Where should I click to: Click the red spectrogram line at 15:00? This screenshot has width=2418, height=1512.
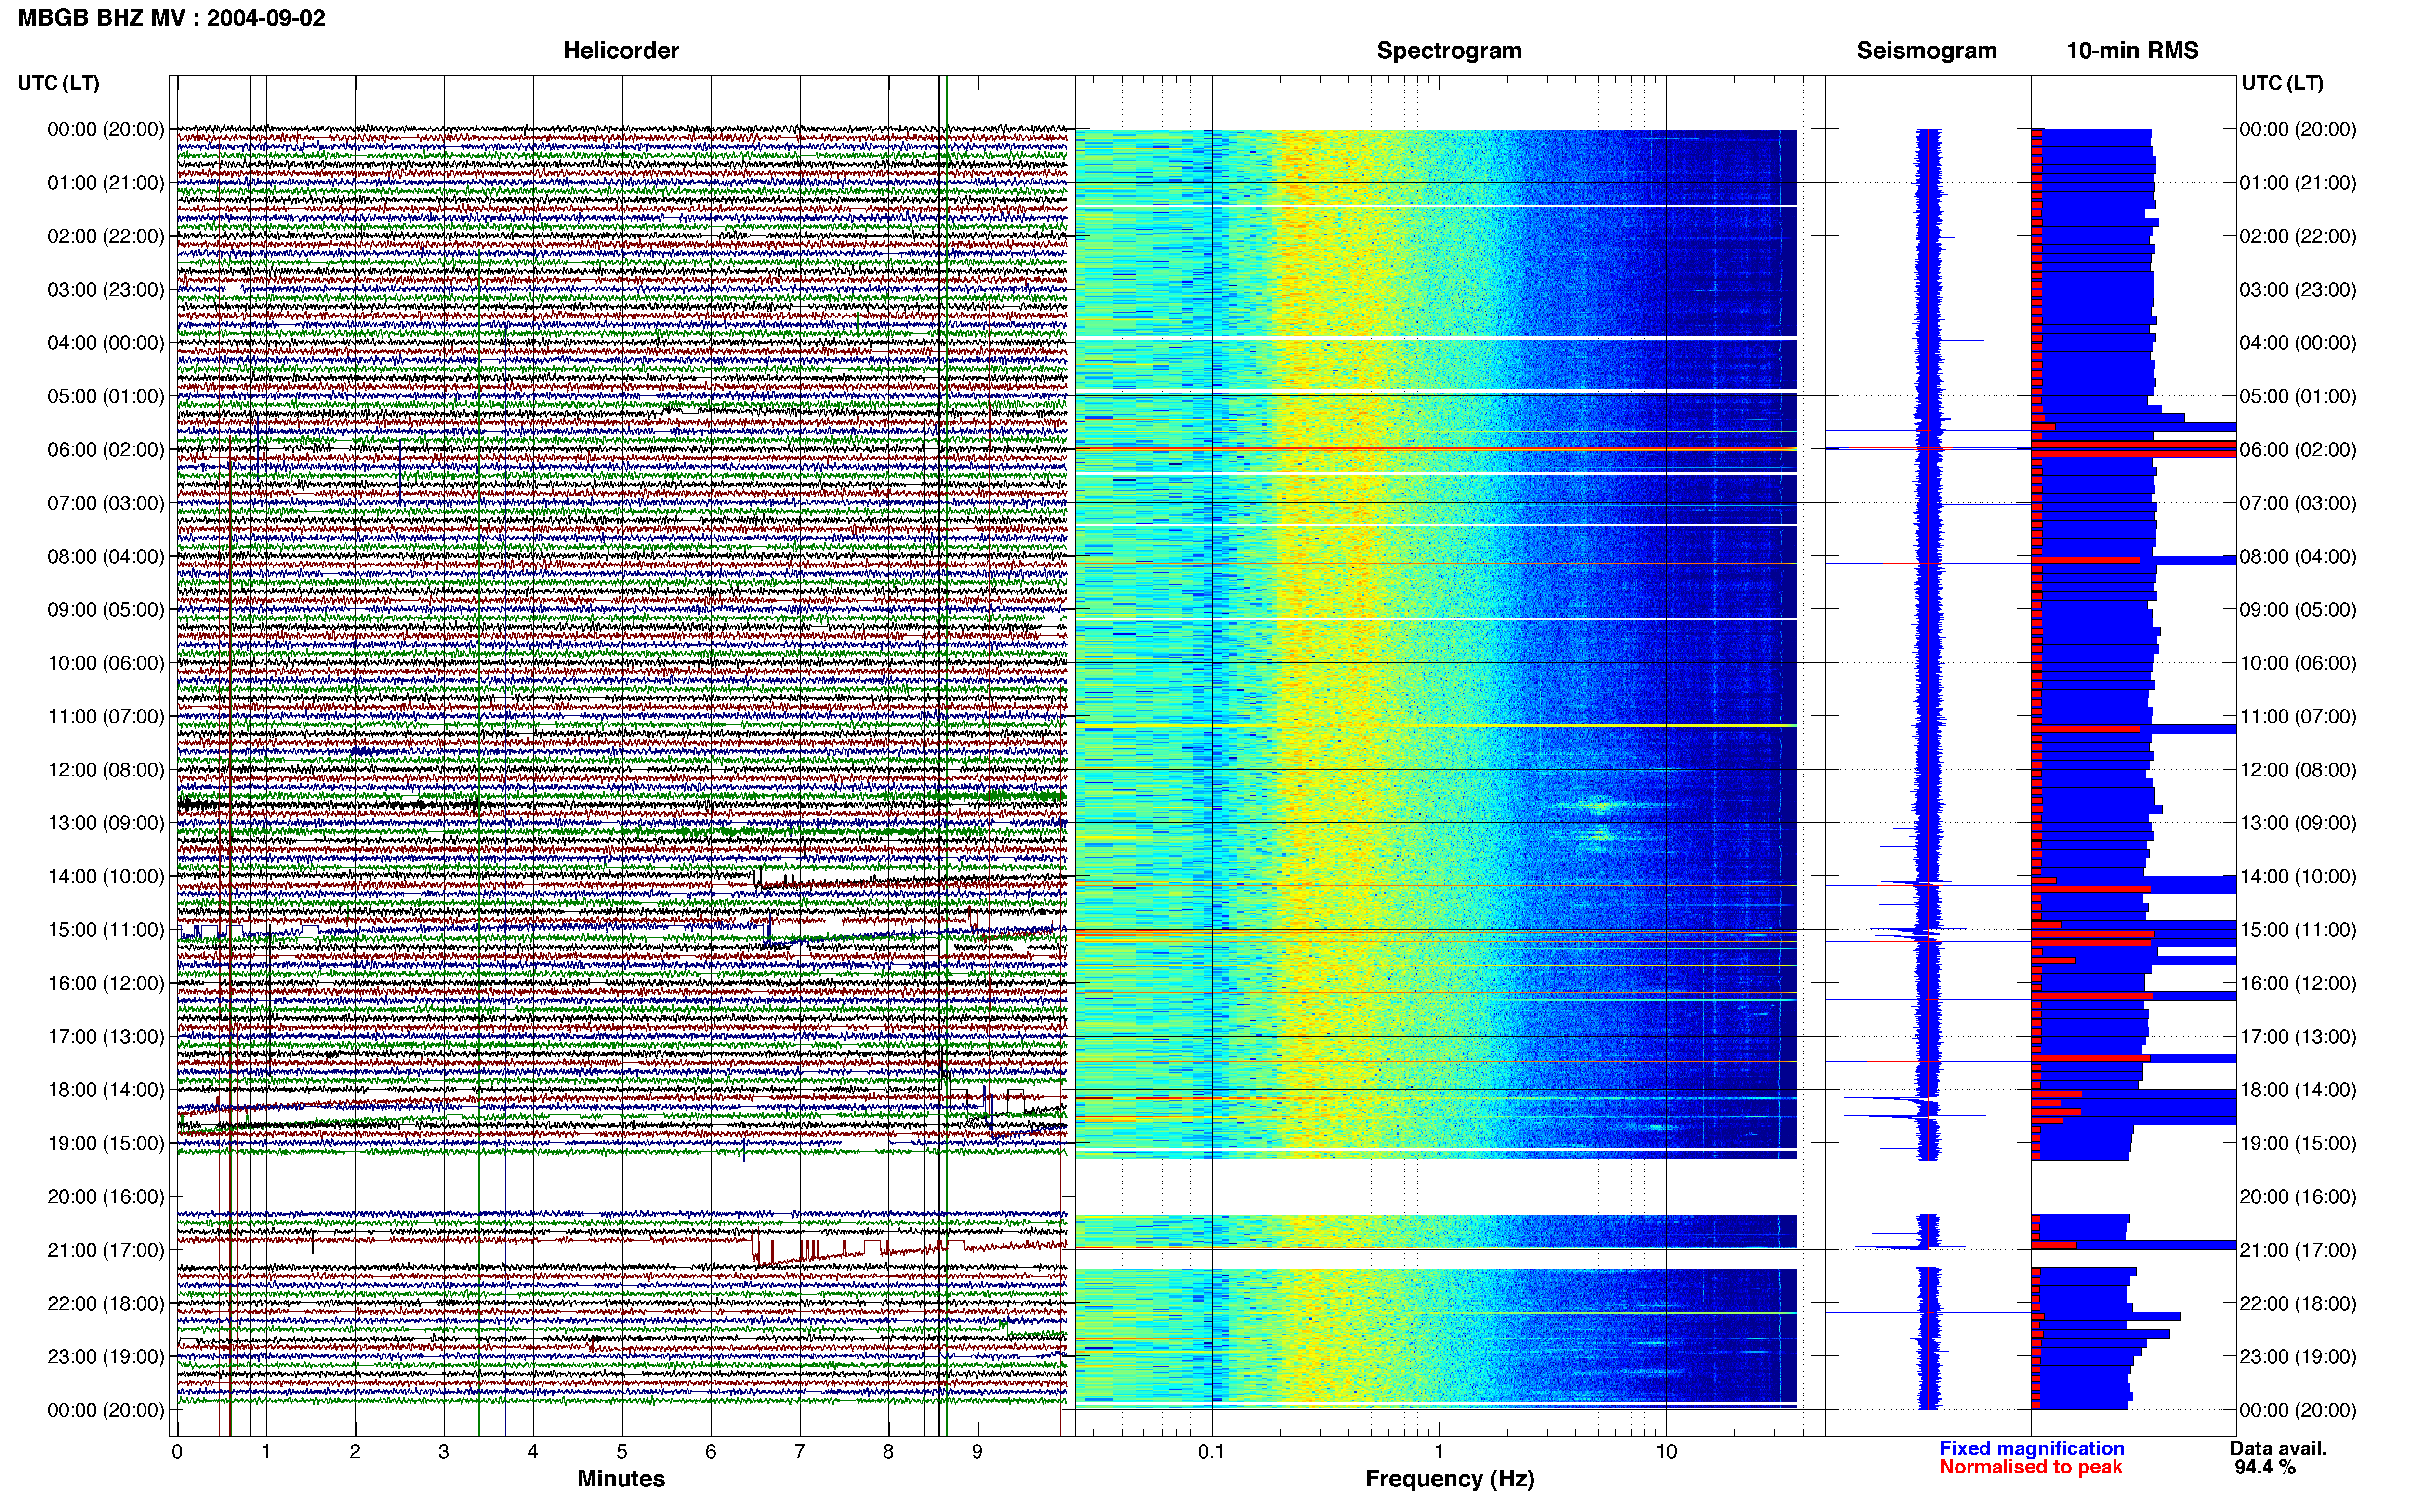(x=1436, y=932)
